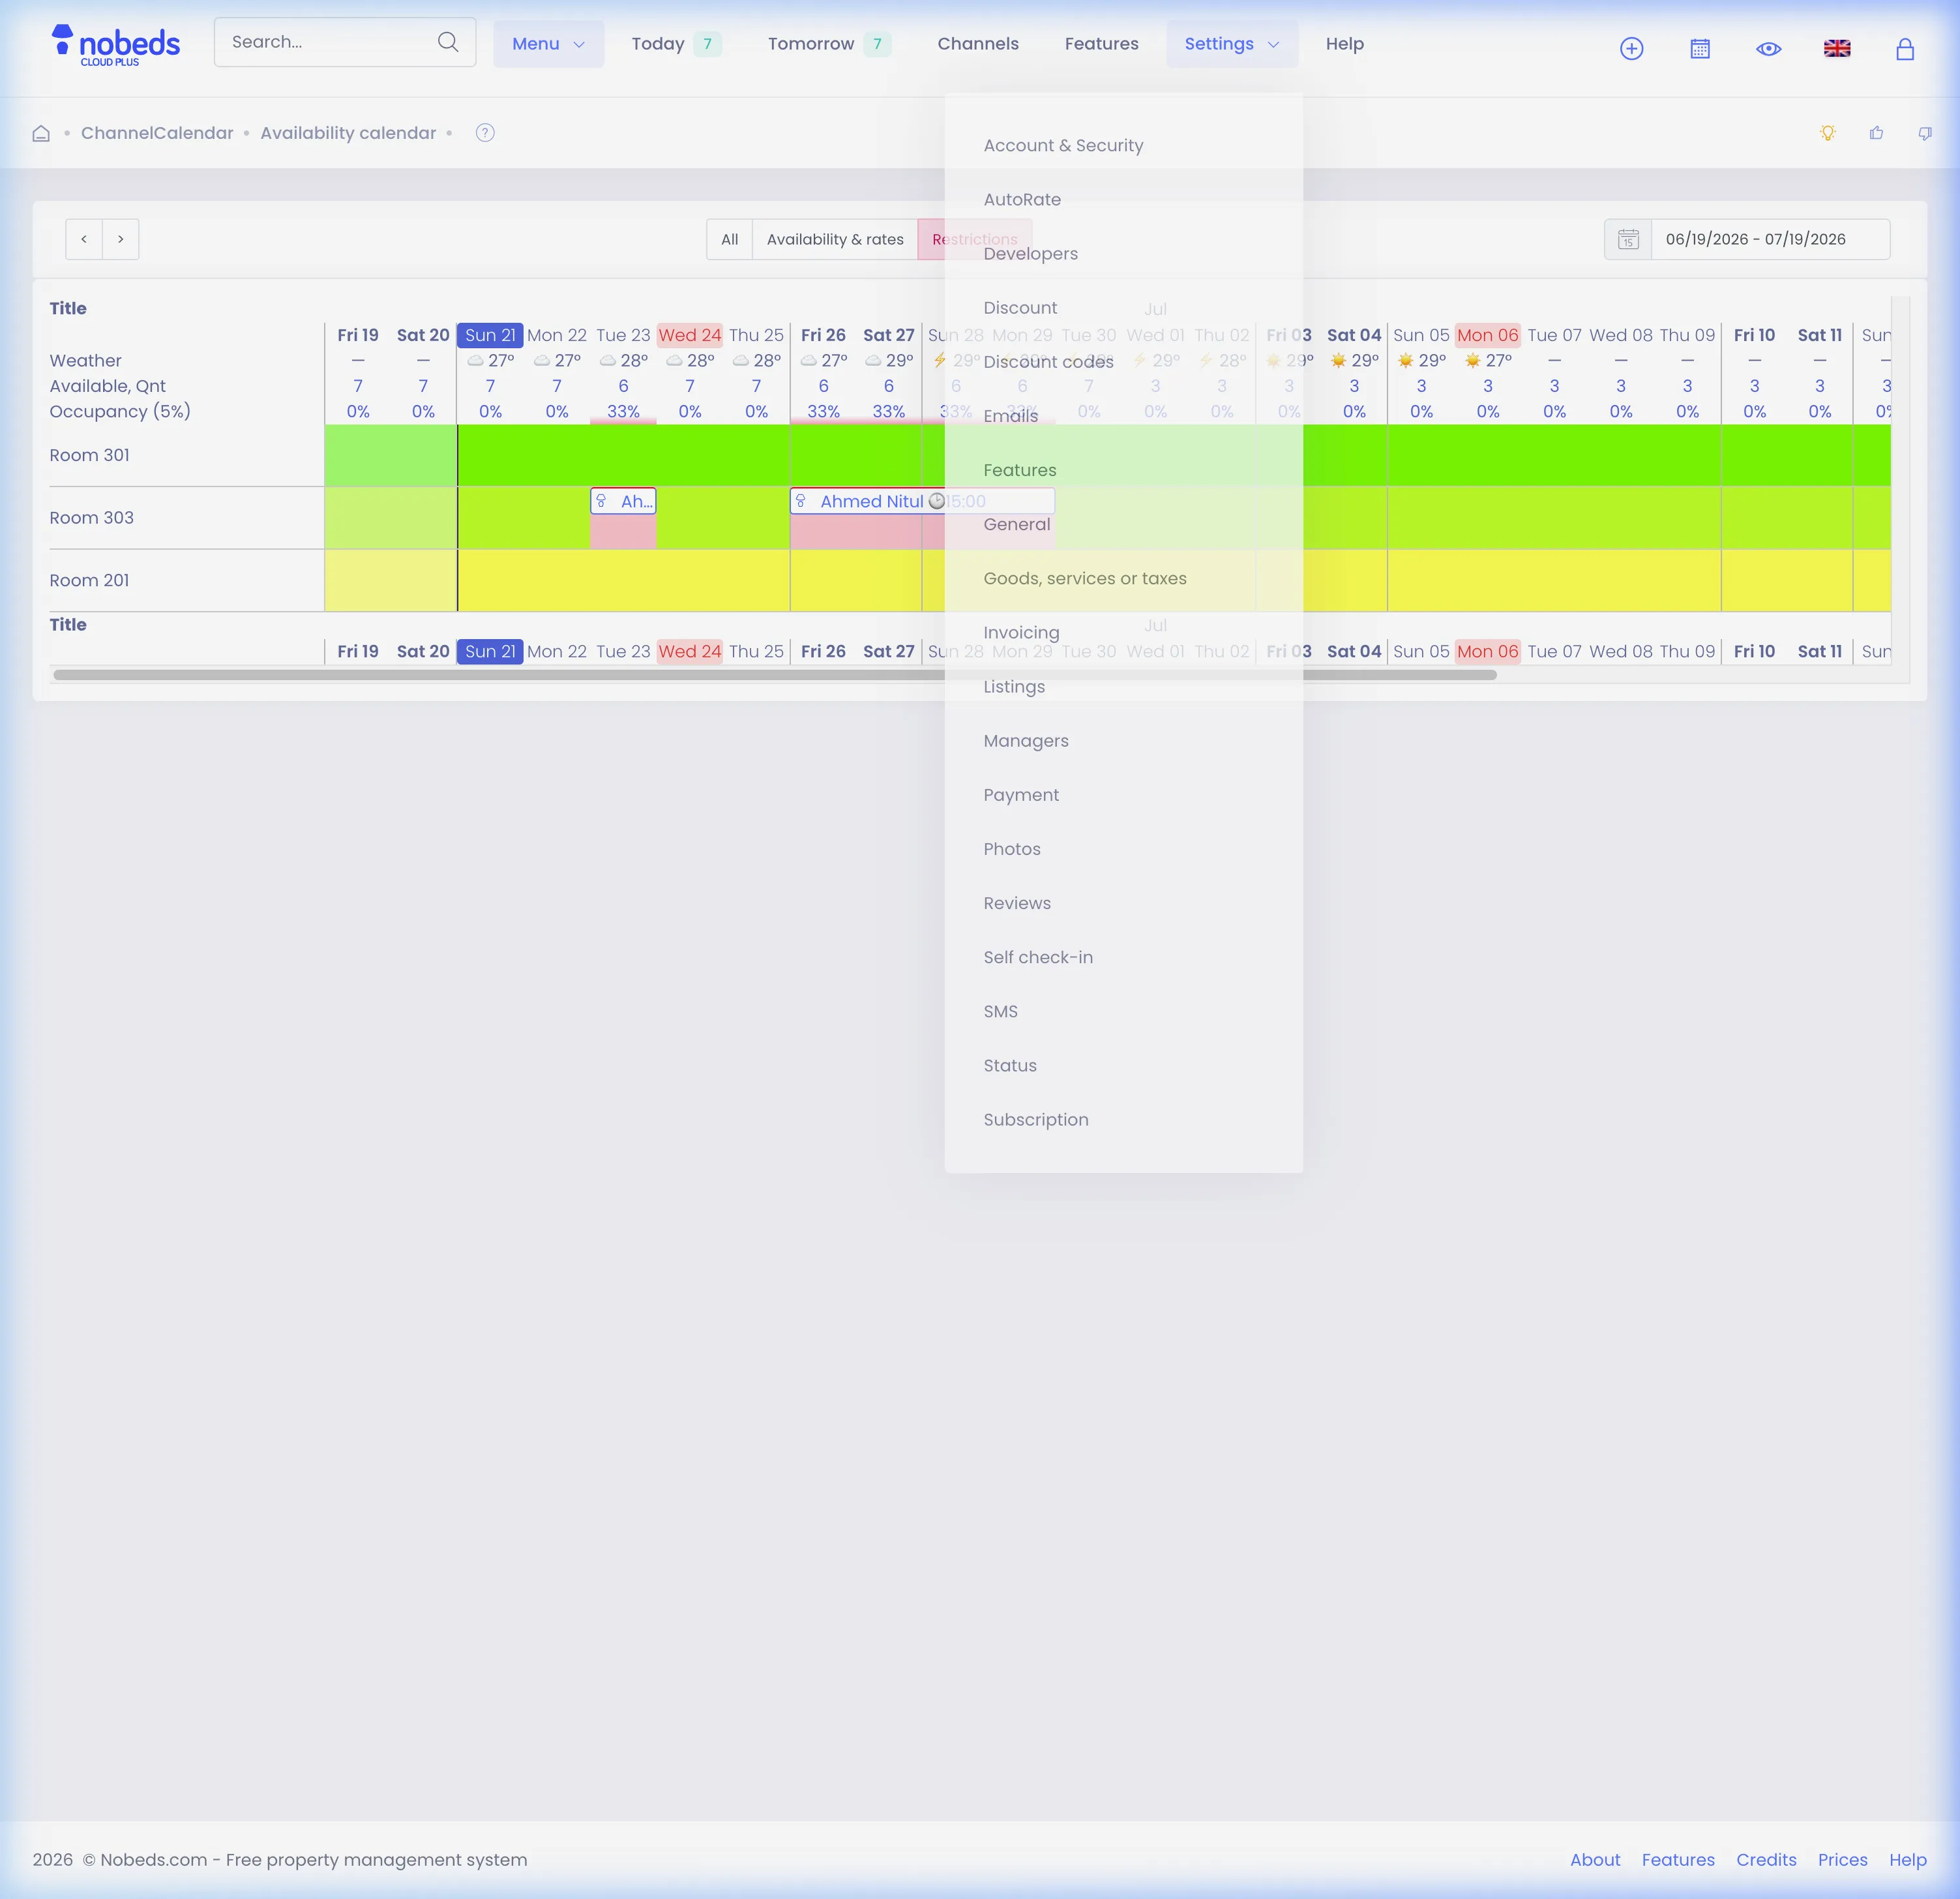
Task: Click the add new plus circle icon
Action: tap(1631, 48)
